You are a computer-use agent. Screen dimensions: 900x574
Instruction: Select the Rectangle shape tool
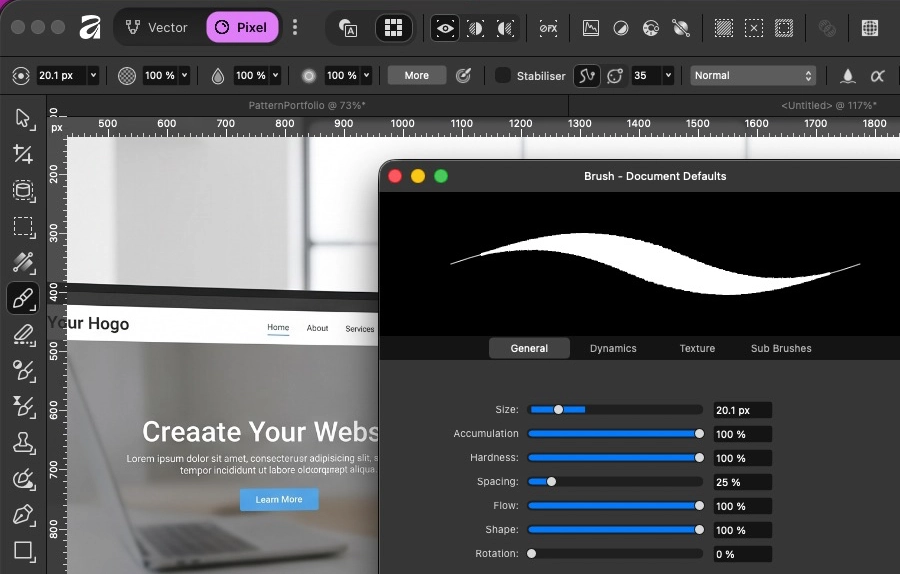(23, 550)
